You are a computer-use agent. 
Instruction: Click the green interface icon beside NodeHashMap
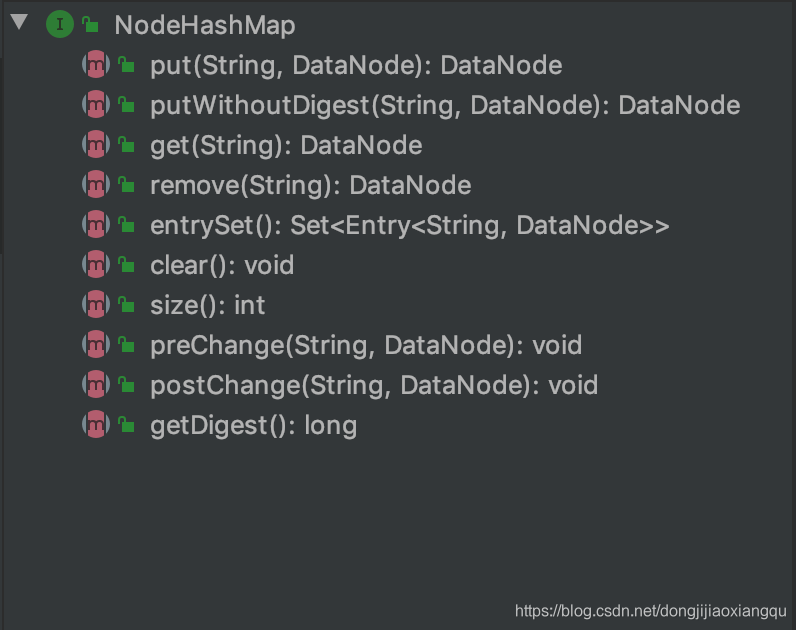[59, 25]
